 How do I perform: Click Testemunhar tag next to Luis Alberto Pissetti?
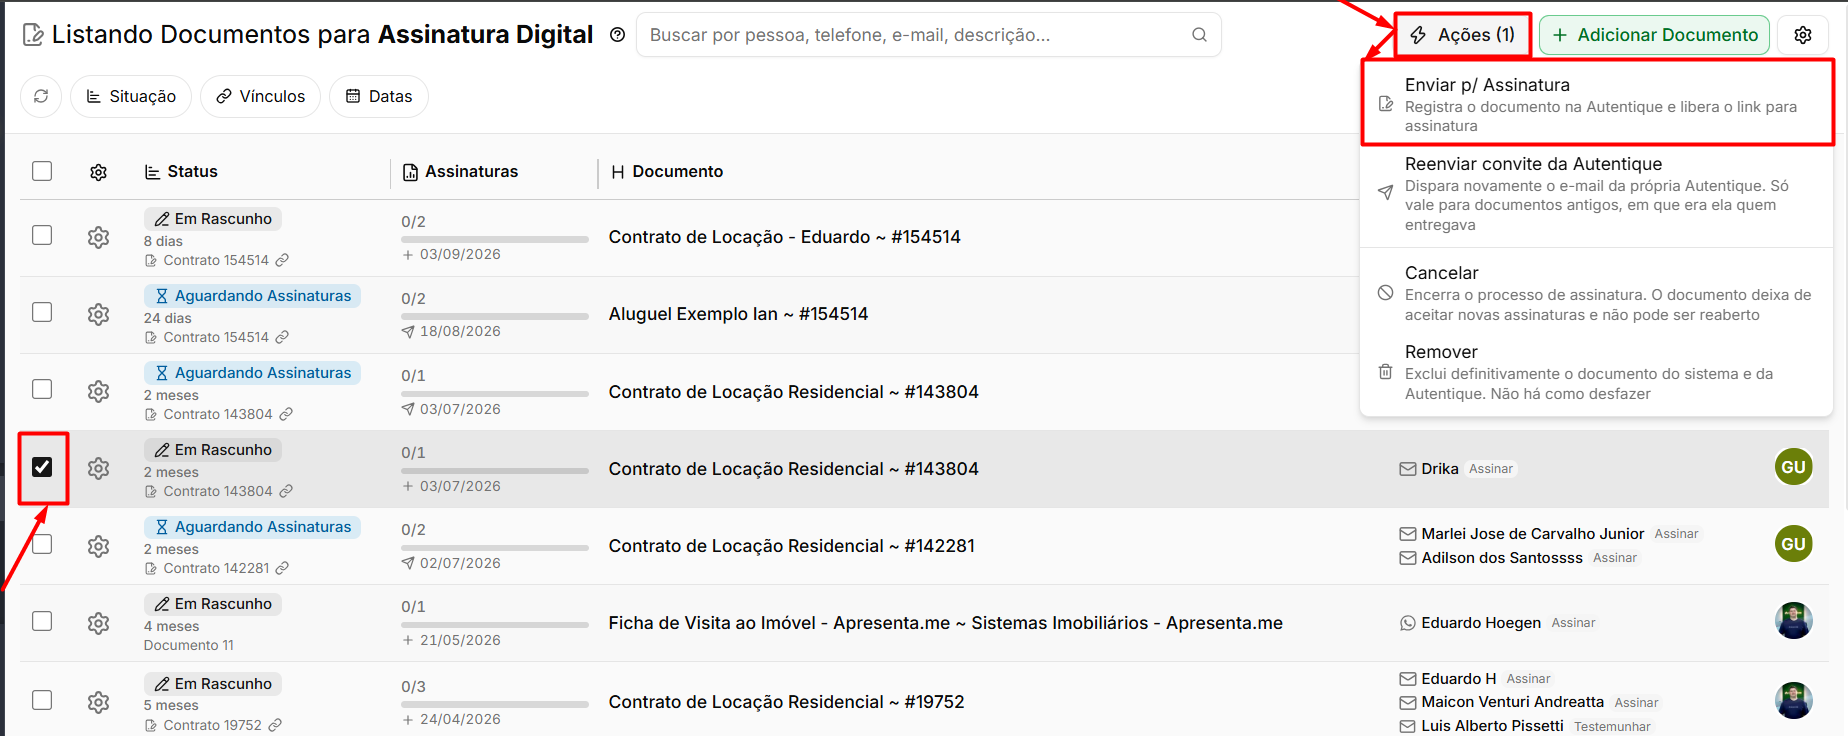(1612, 727)
